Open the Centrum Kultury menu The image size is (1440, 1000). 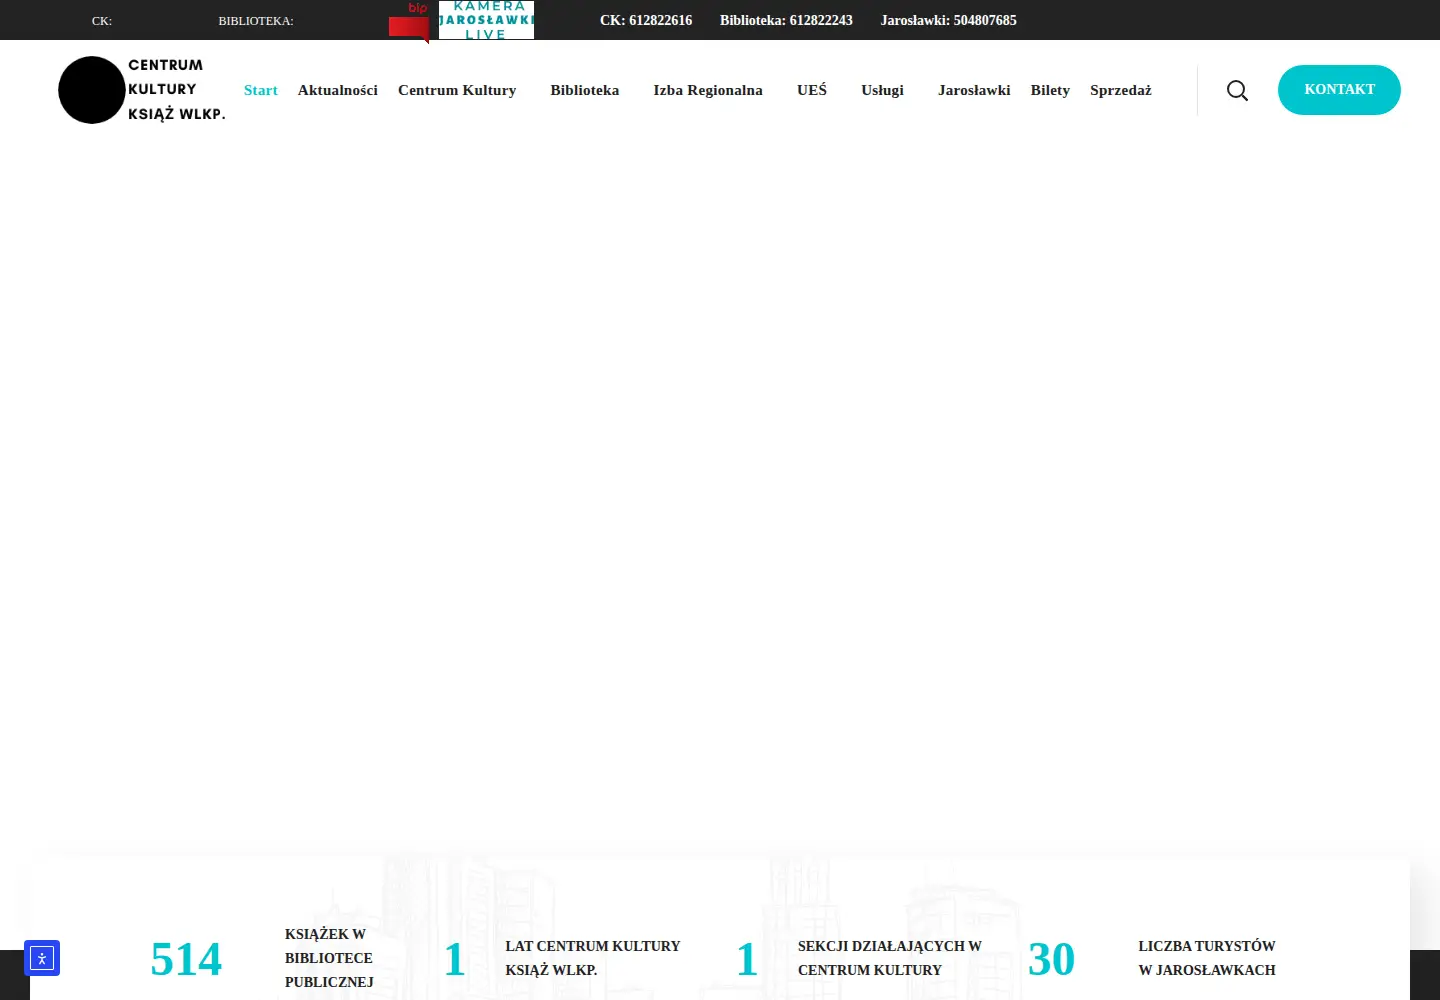tap(457, 90)
